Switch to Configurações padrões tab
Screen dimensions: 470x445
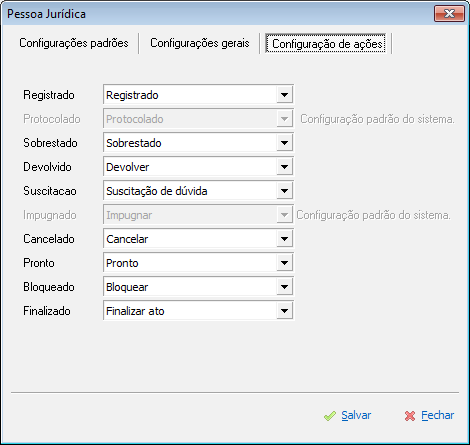[74, 43]
